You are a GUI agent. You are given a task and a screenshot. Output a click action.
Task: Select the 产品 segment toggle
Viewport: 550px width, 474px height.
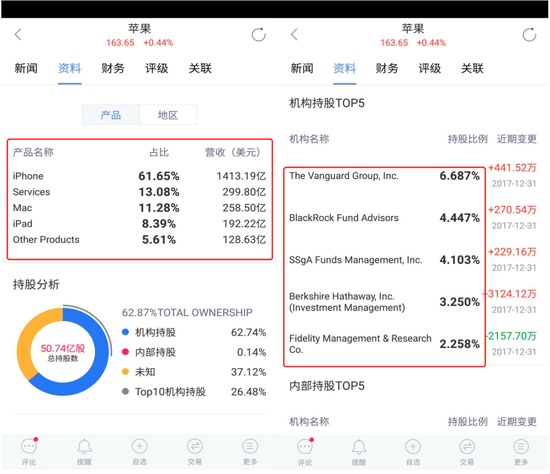(x=111, y=115)
